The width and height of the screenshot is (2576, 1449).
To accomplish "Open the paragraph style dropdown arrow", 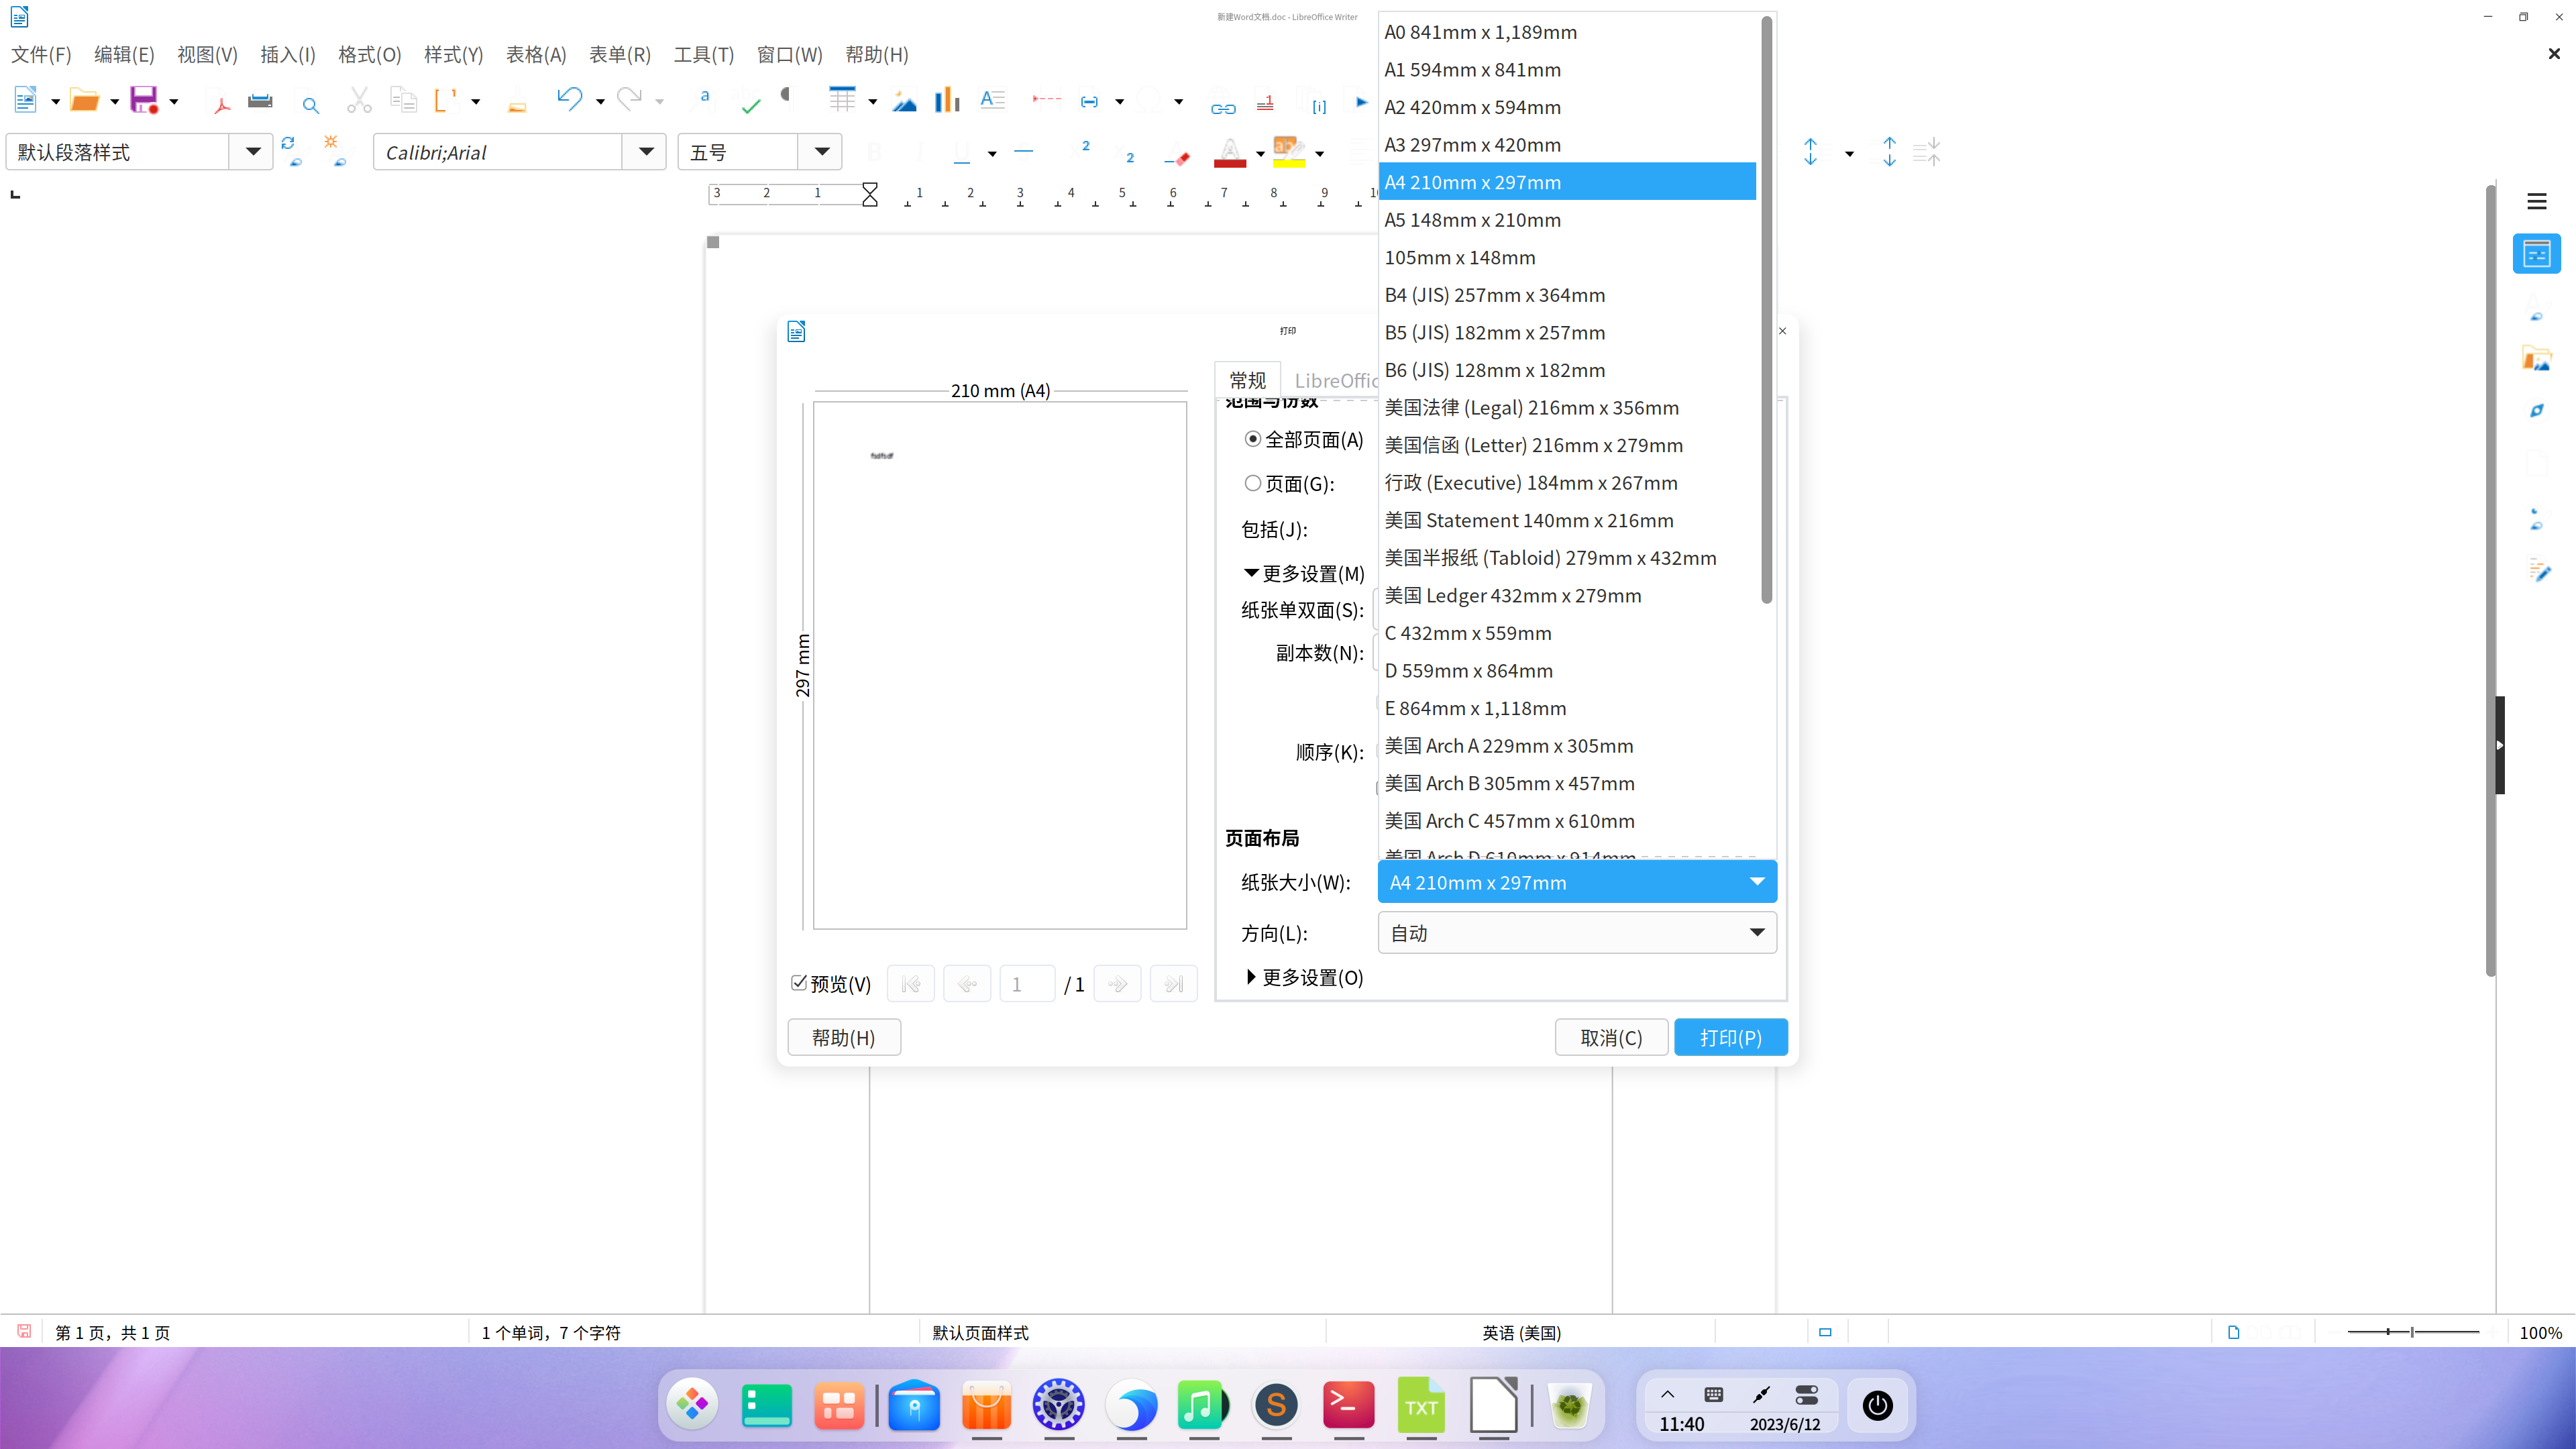I will (252, 152).
